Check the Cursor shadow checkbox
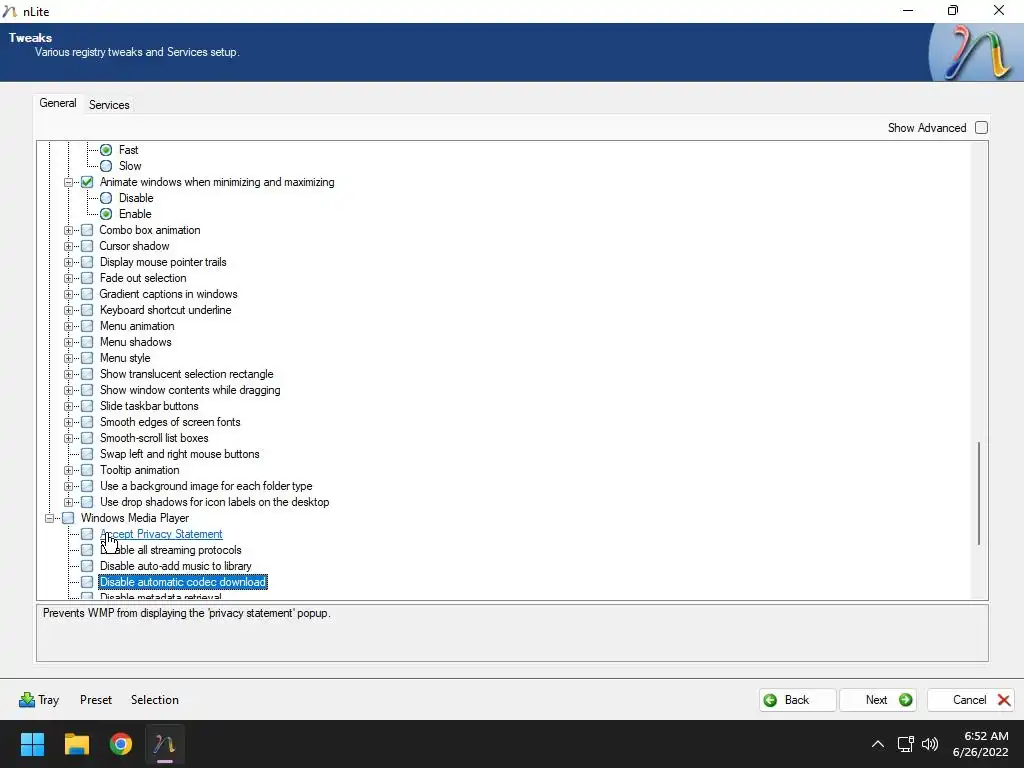 (x=87, y=246)
